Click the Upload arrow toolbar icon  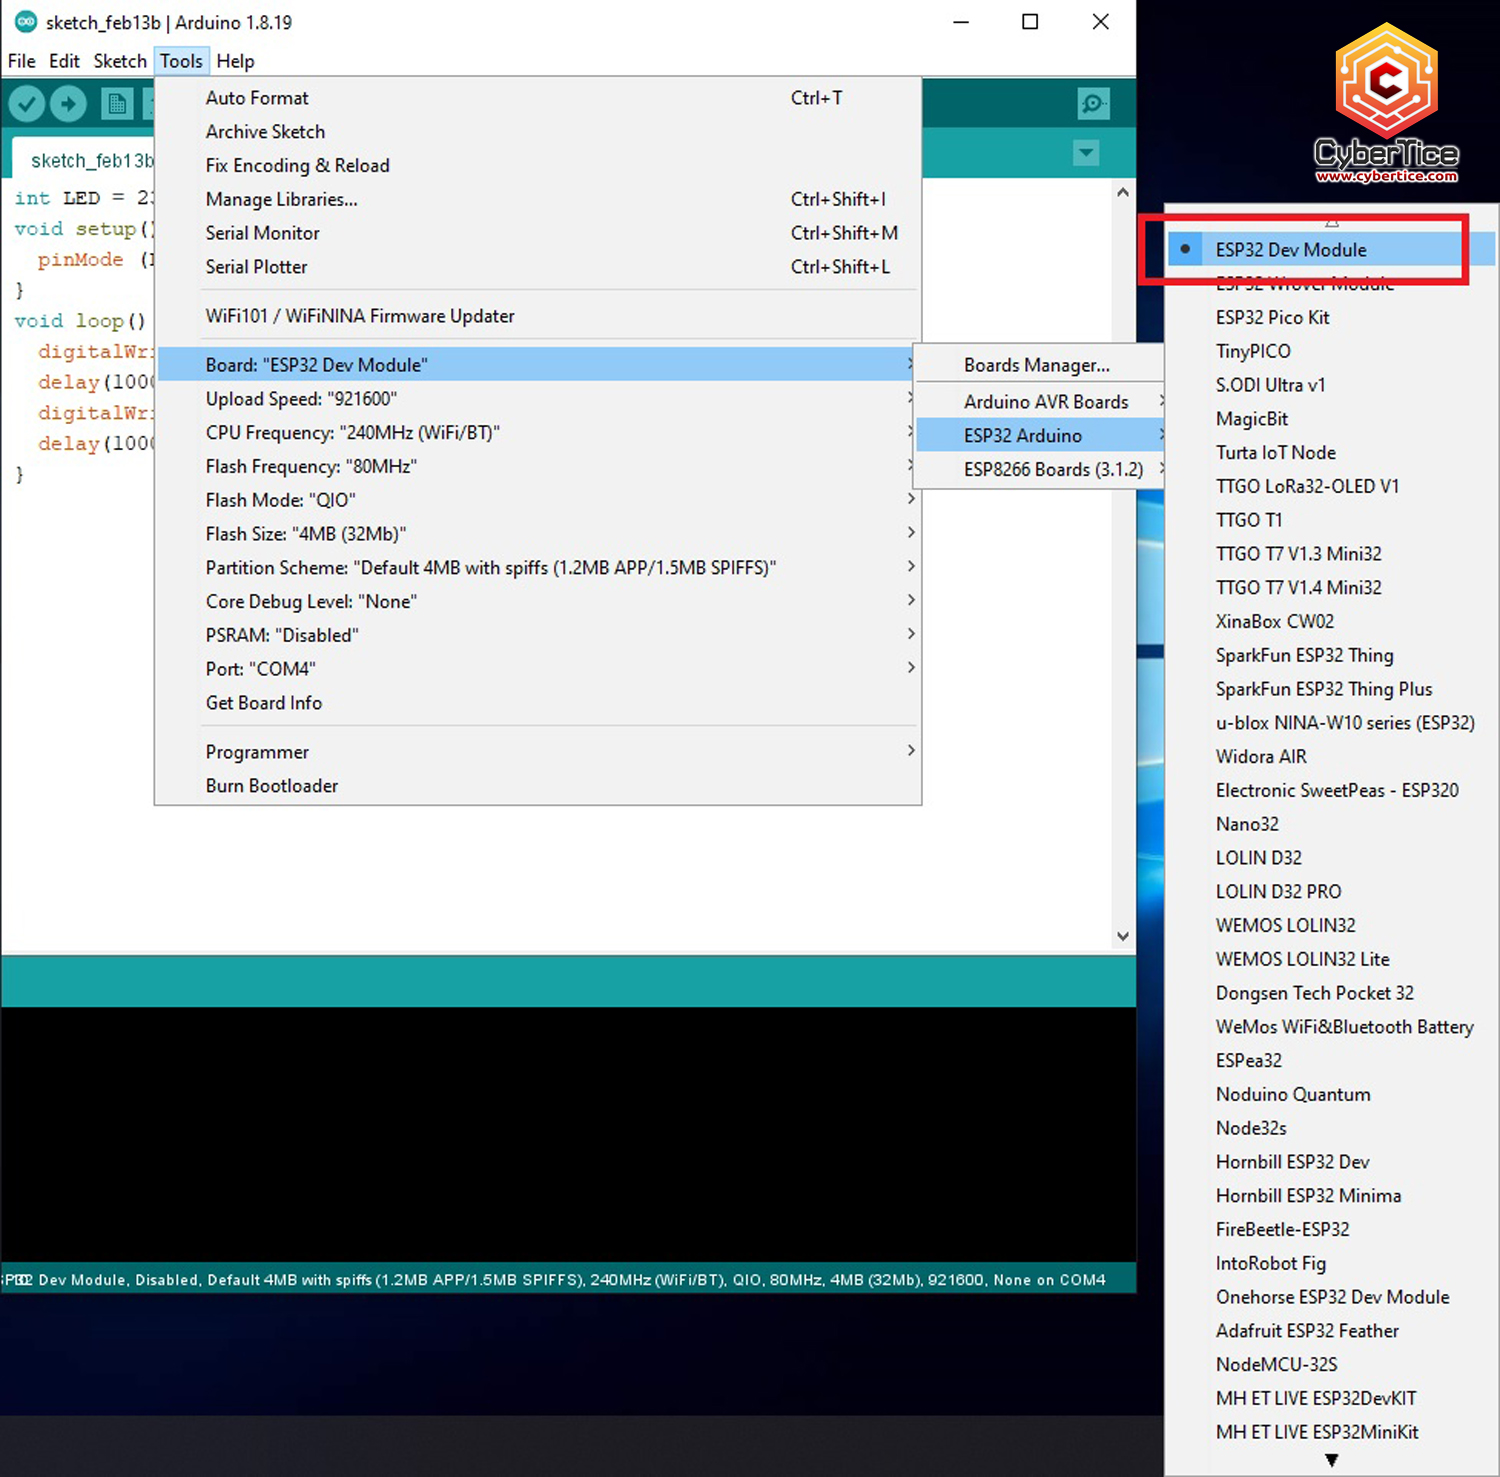pos(68,103)
